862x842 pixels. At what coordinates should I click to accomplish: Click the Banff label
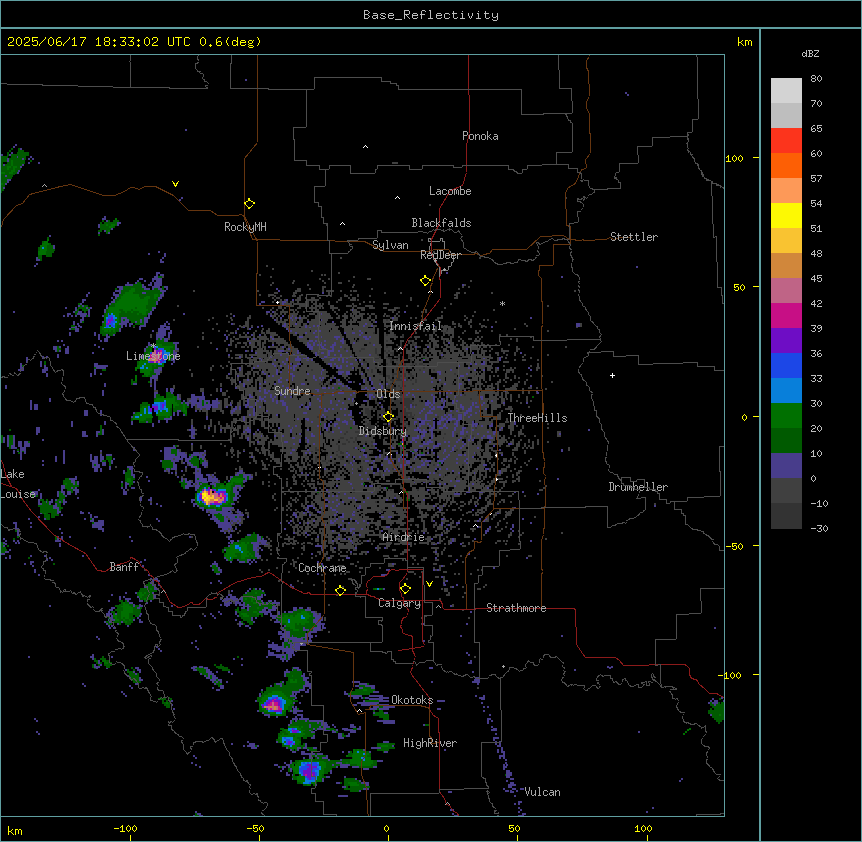coord(124,567)
